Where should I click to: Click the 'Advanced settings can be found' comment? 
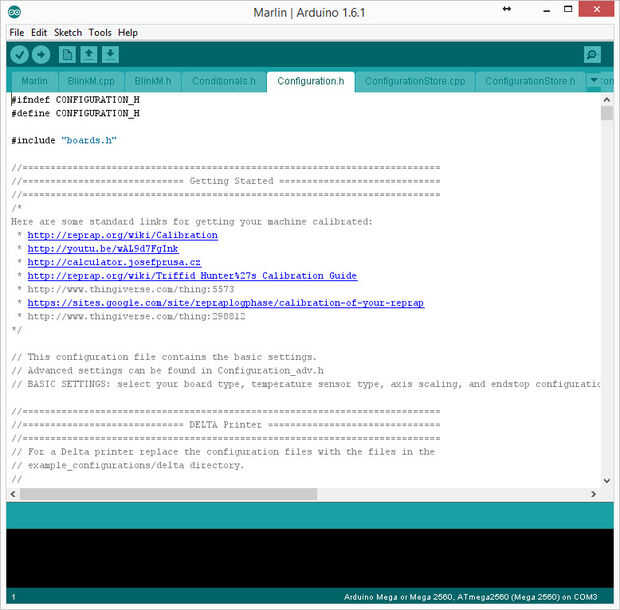click(x=168, y=370)
